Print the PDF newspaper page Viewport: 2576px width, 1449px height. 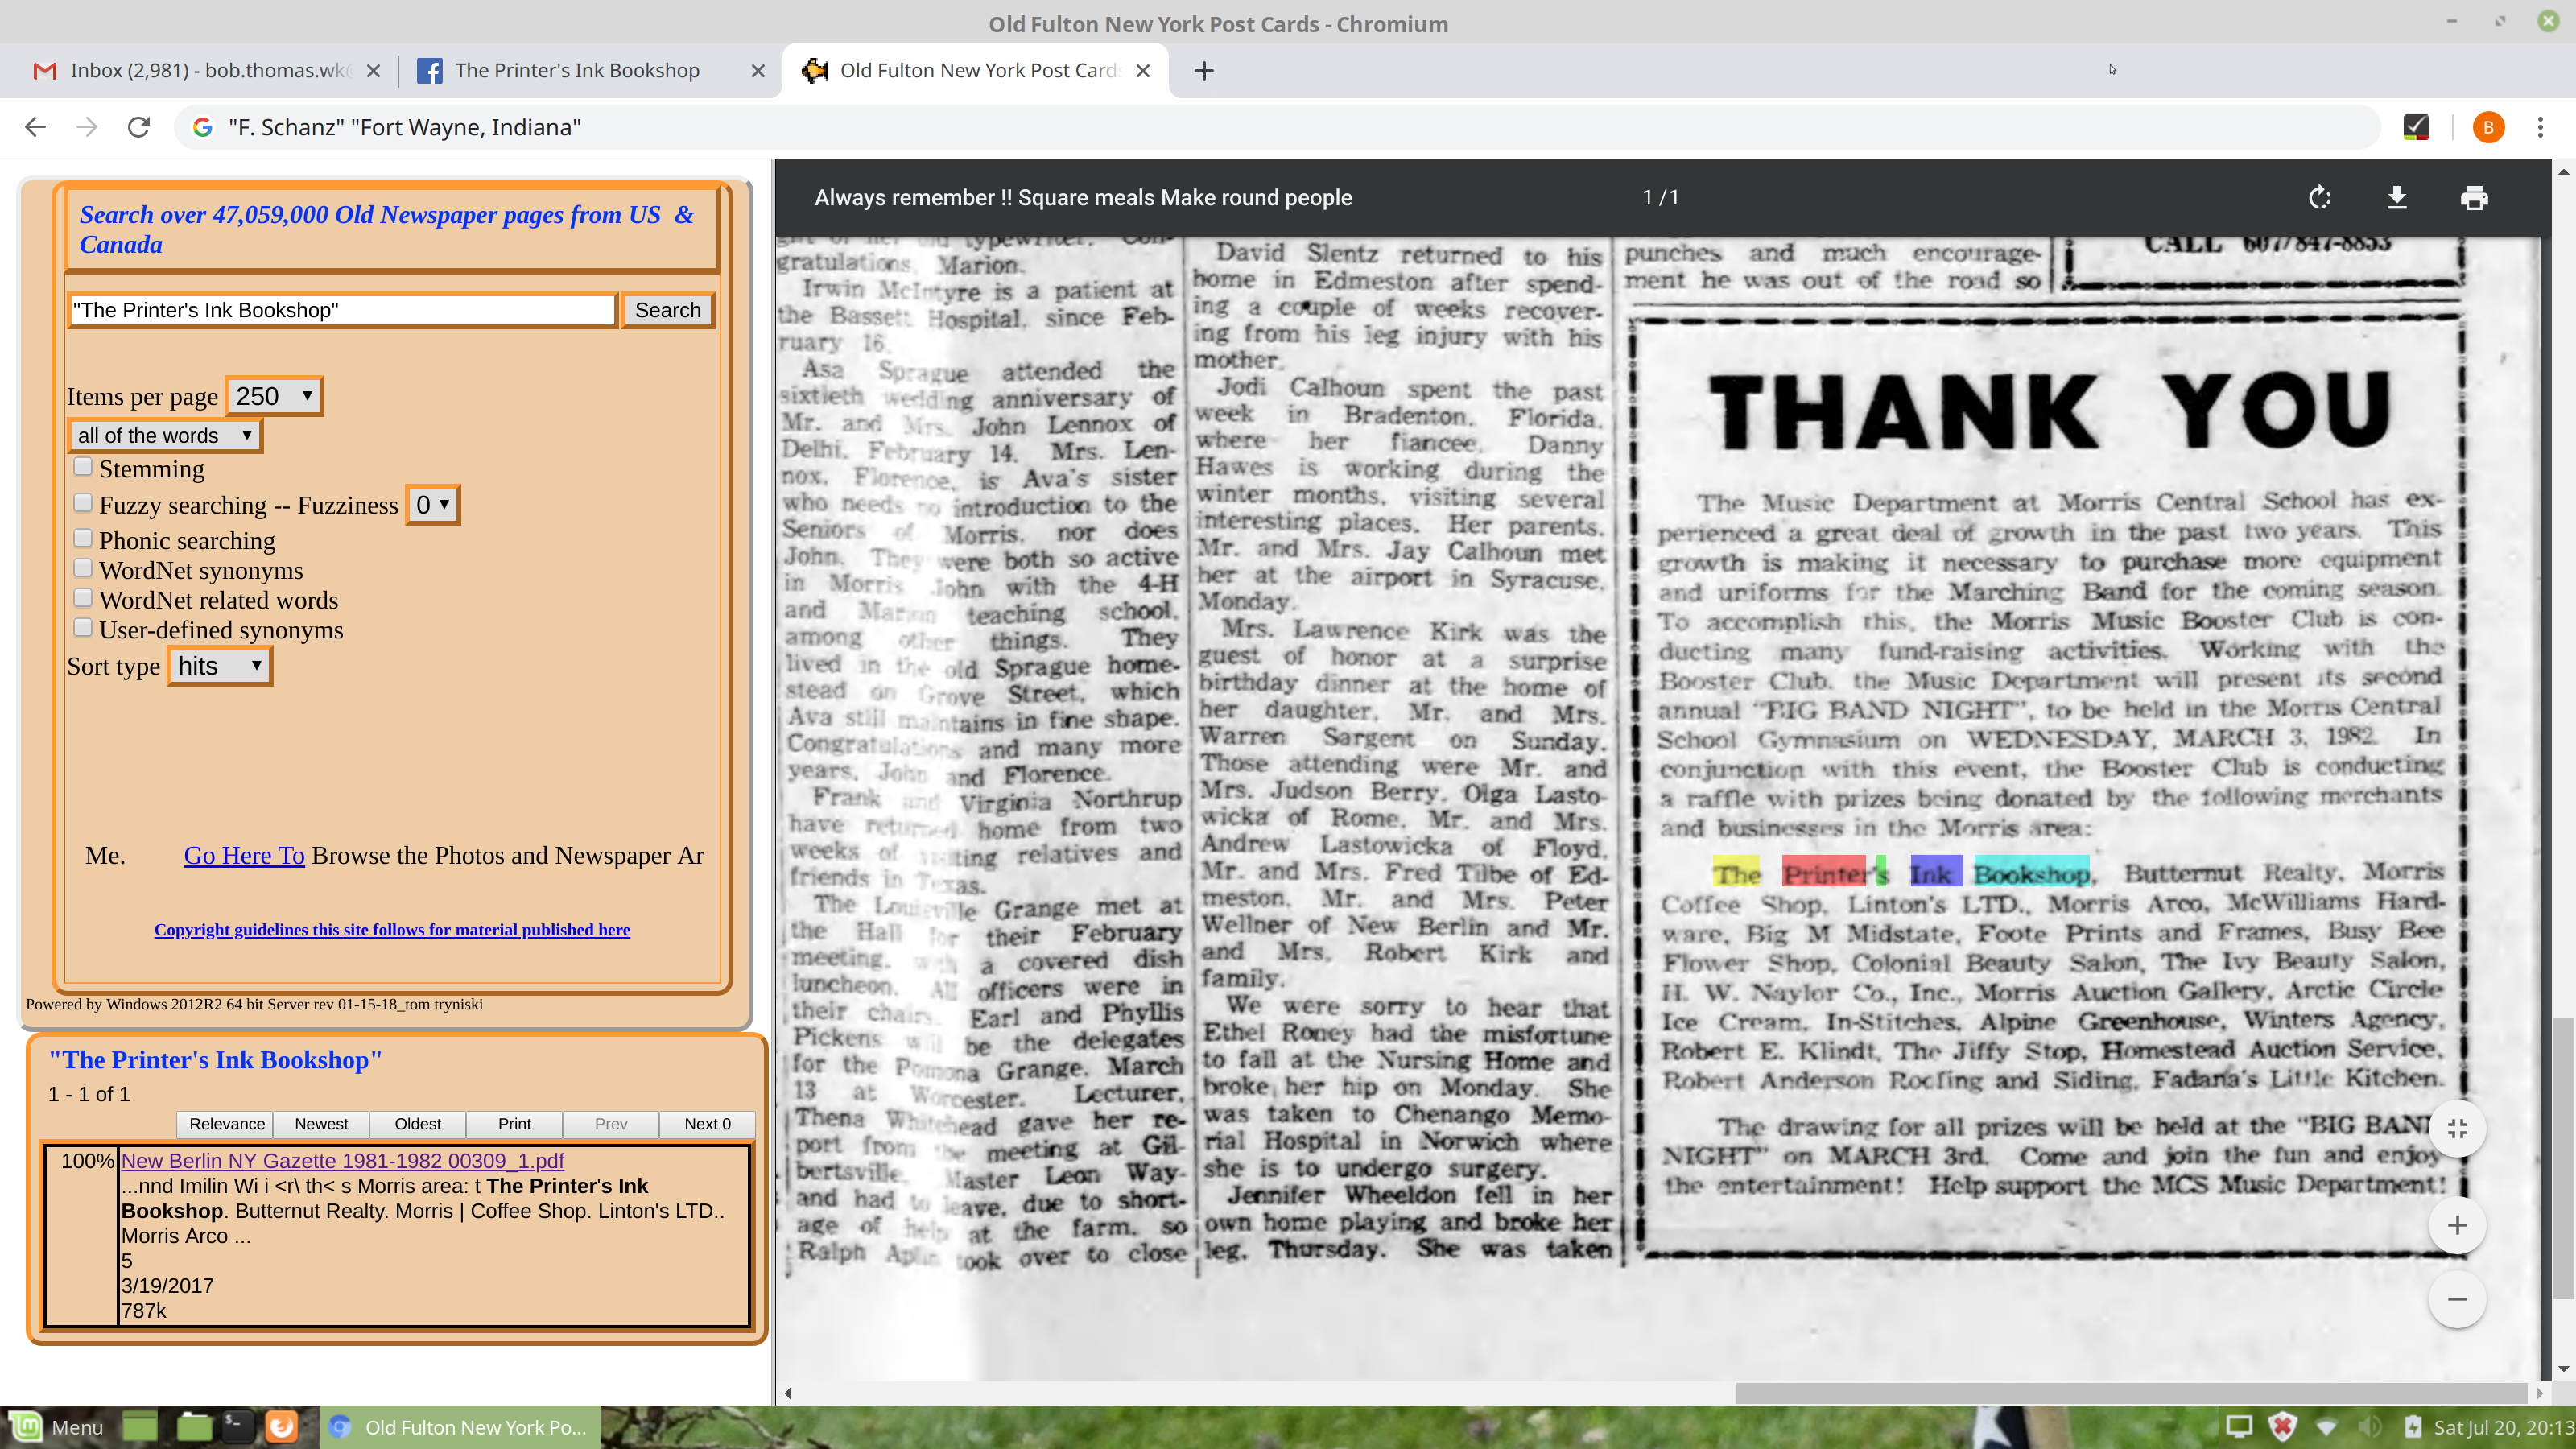click(x=2474, y=198)
